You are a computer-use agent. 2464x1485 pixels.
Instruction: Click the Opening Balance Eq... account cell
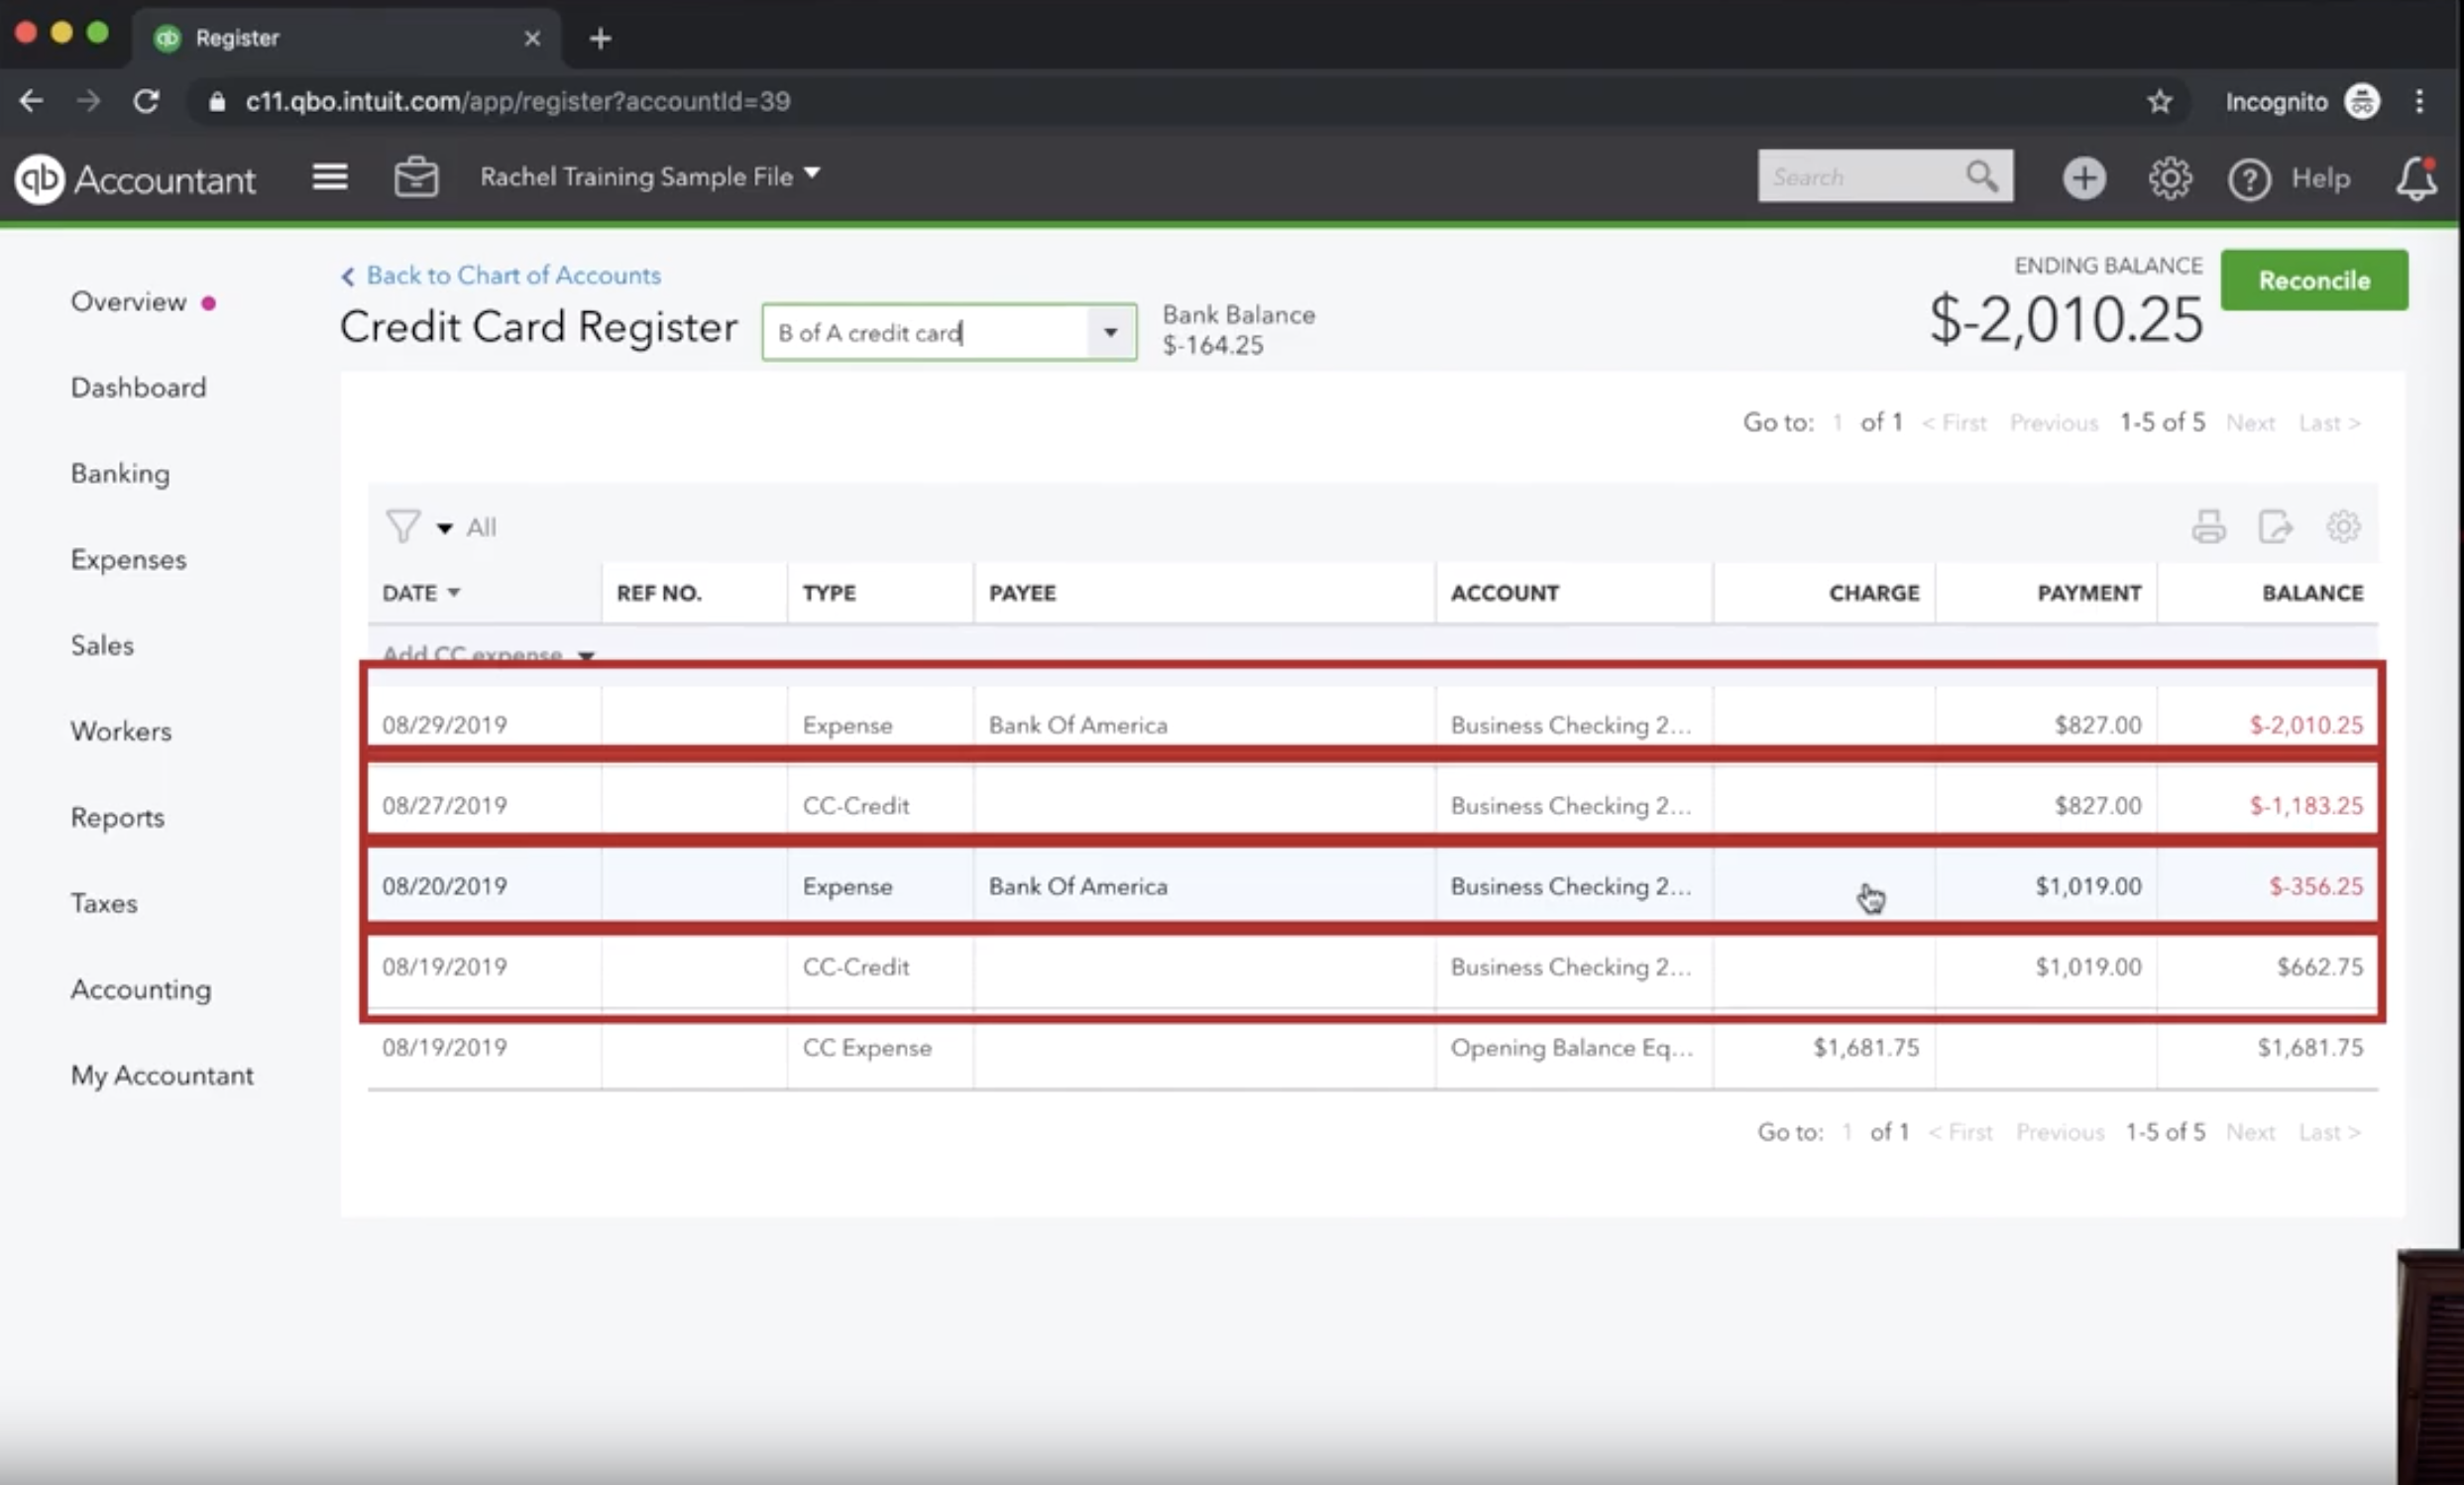pyautogui.click(x=1572, y=1048)
